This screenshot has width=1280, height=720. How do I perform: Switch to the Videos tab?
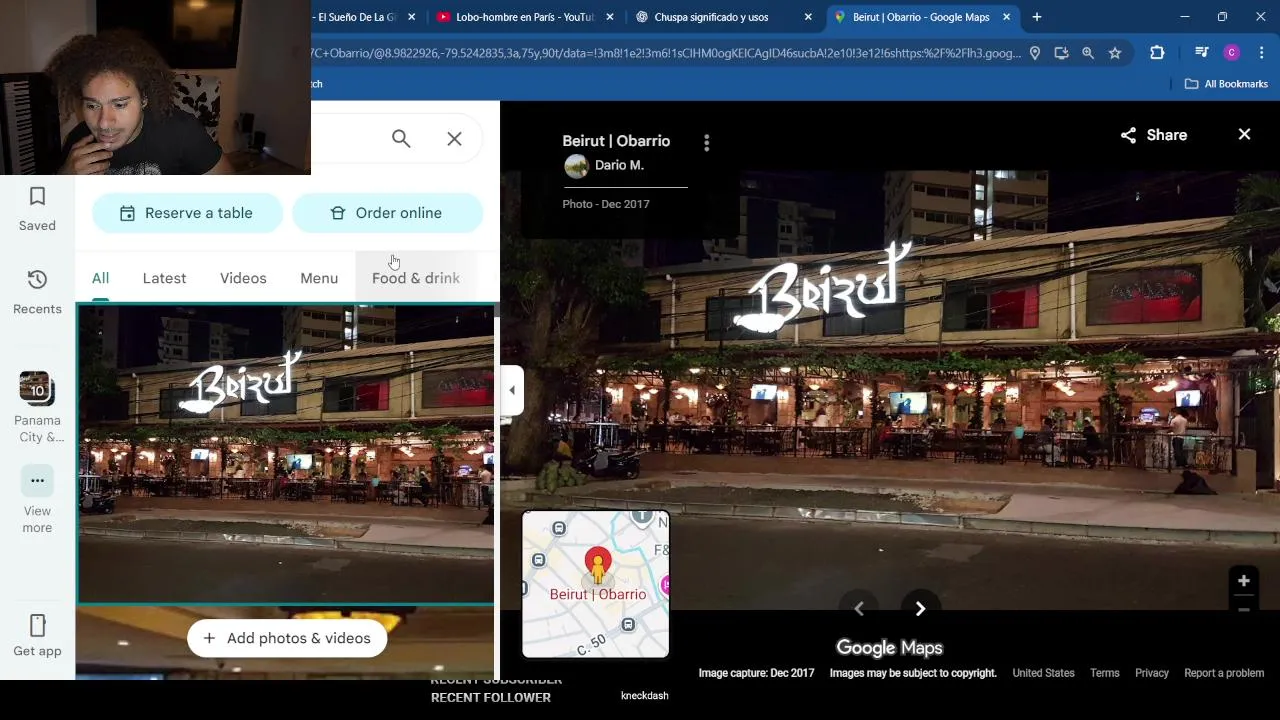(243, 278)
